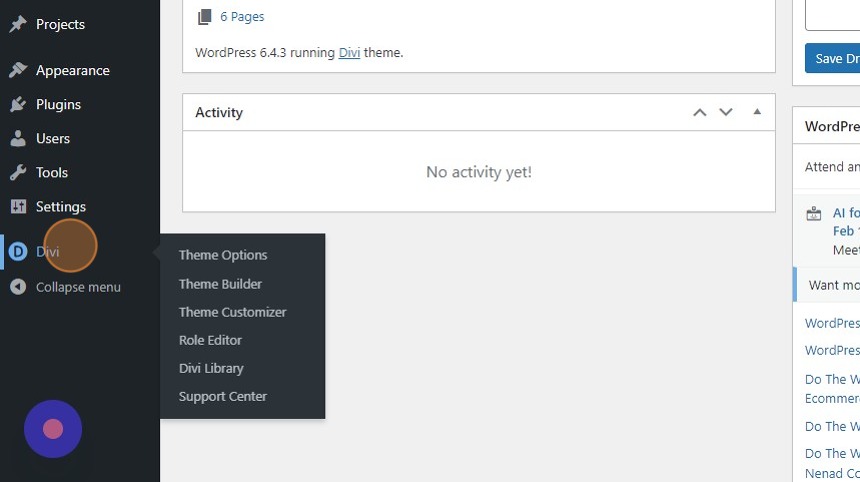Open Role Editor submenu item

(x=210, y=340)
